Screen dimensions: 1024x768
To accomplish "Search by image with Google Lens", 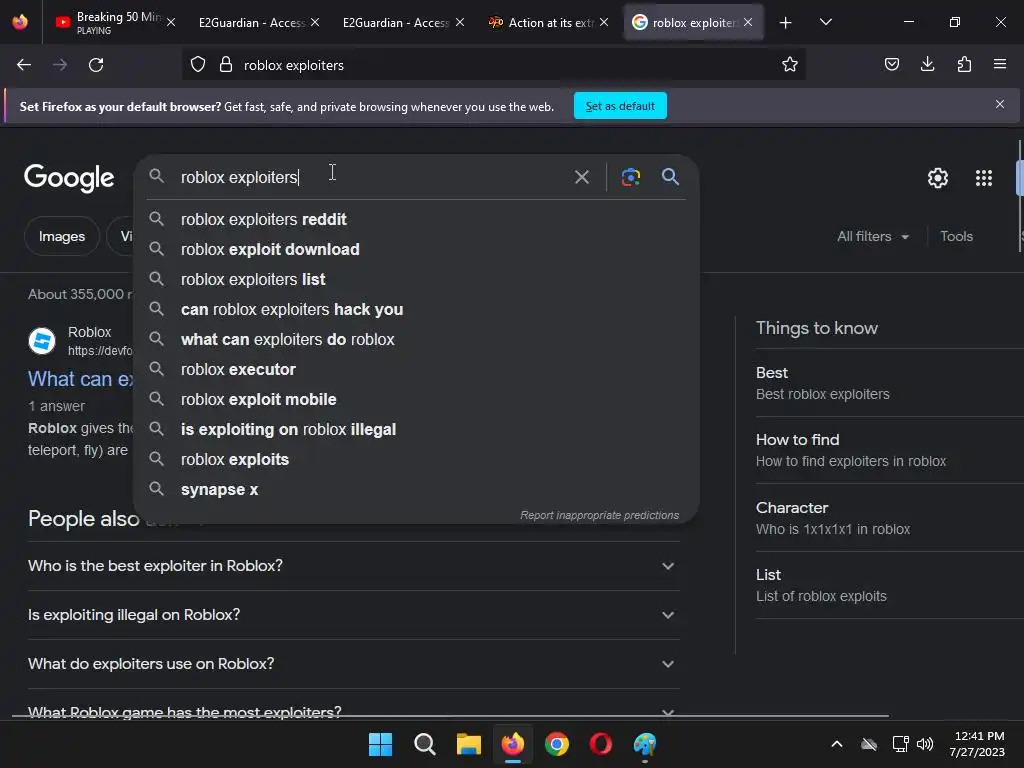I will pos(631,177).
